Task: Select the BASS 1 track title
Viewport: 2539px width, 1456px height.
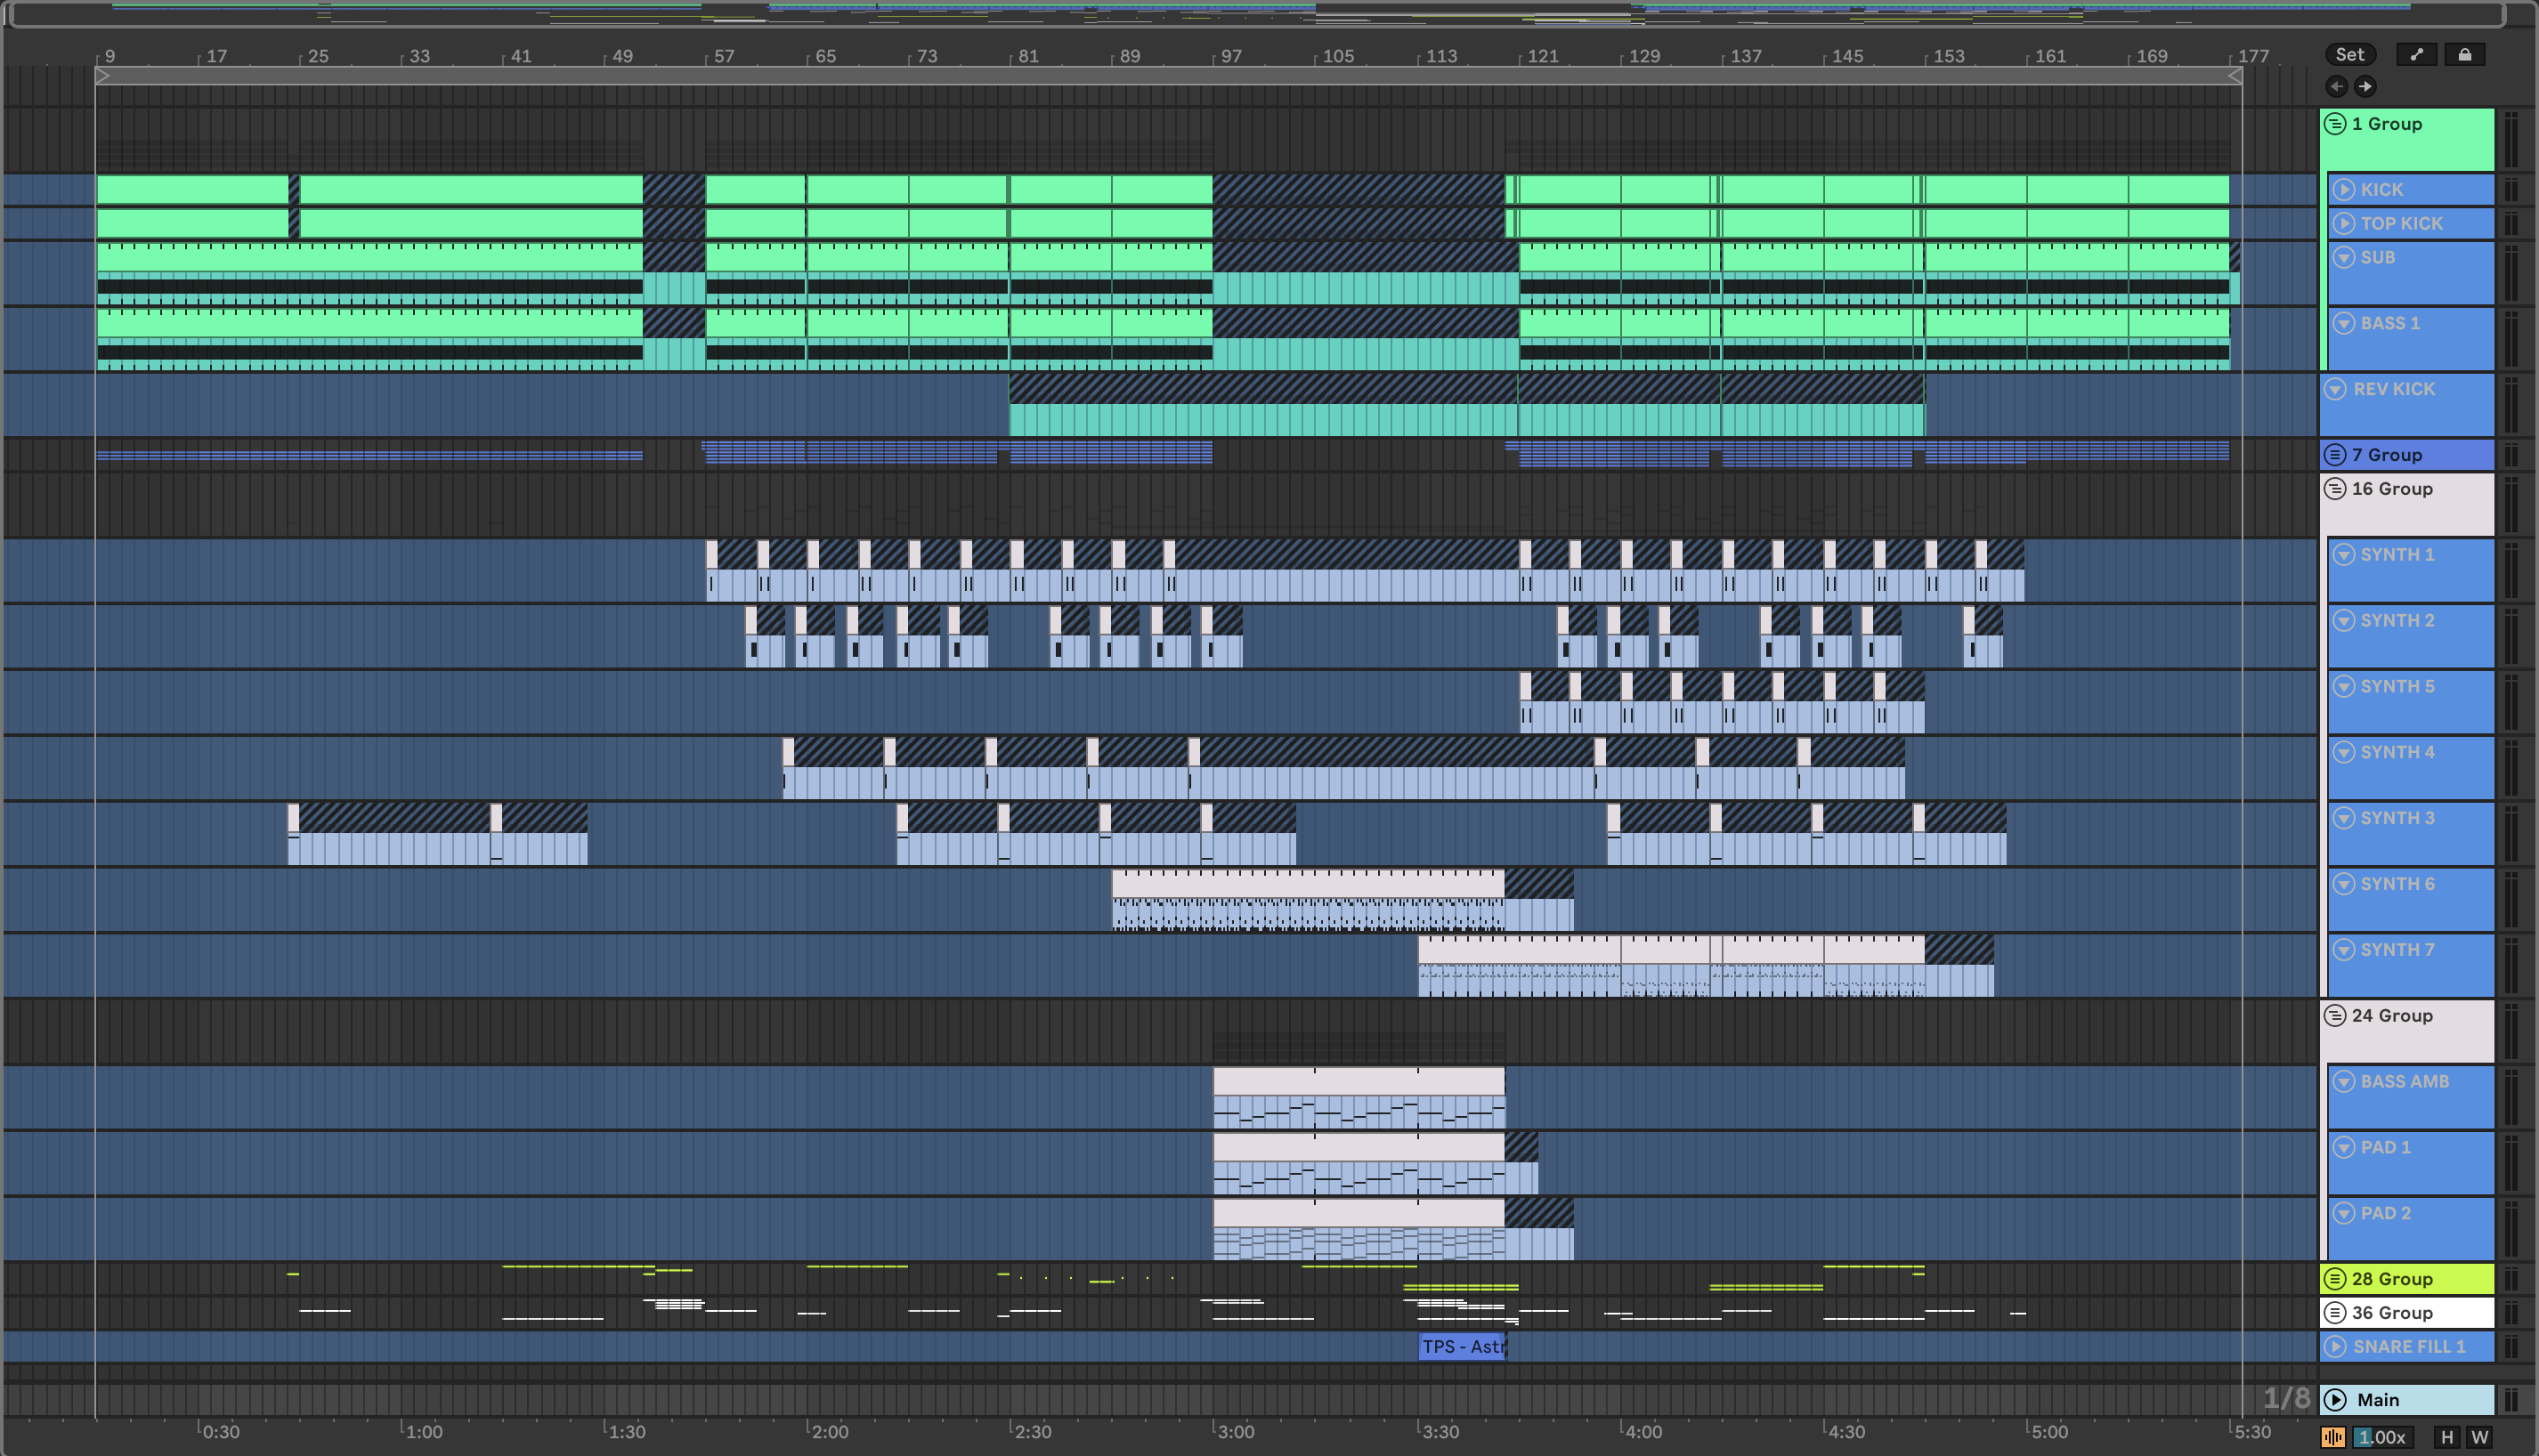Action: tap(2390, 324)
